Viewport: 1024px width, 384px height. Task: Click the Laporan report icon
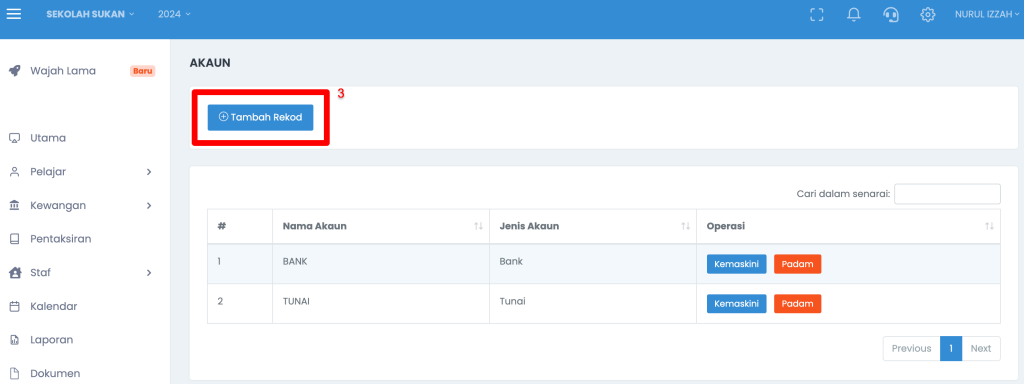[14, 340]
